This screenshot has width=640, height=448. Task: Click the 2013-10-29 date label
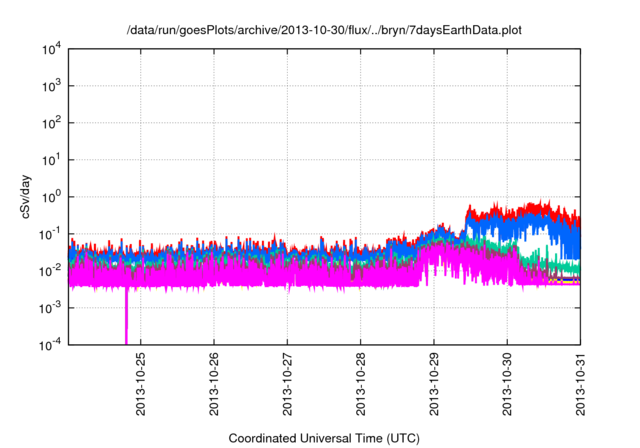[x=434, y=384]
